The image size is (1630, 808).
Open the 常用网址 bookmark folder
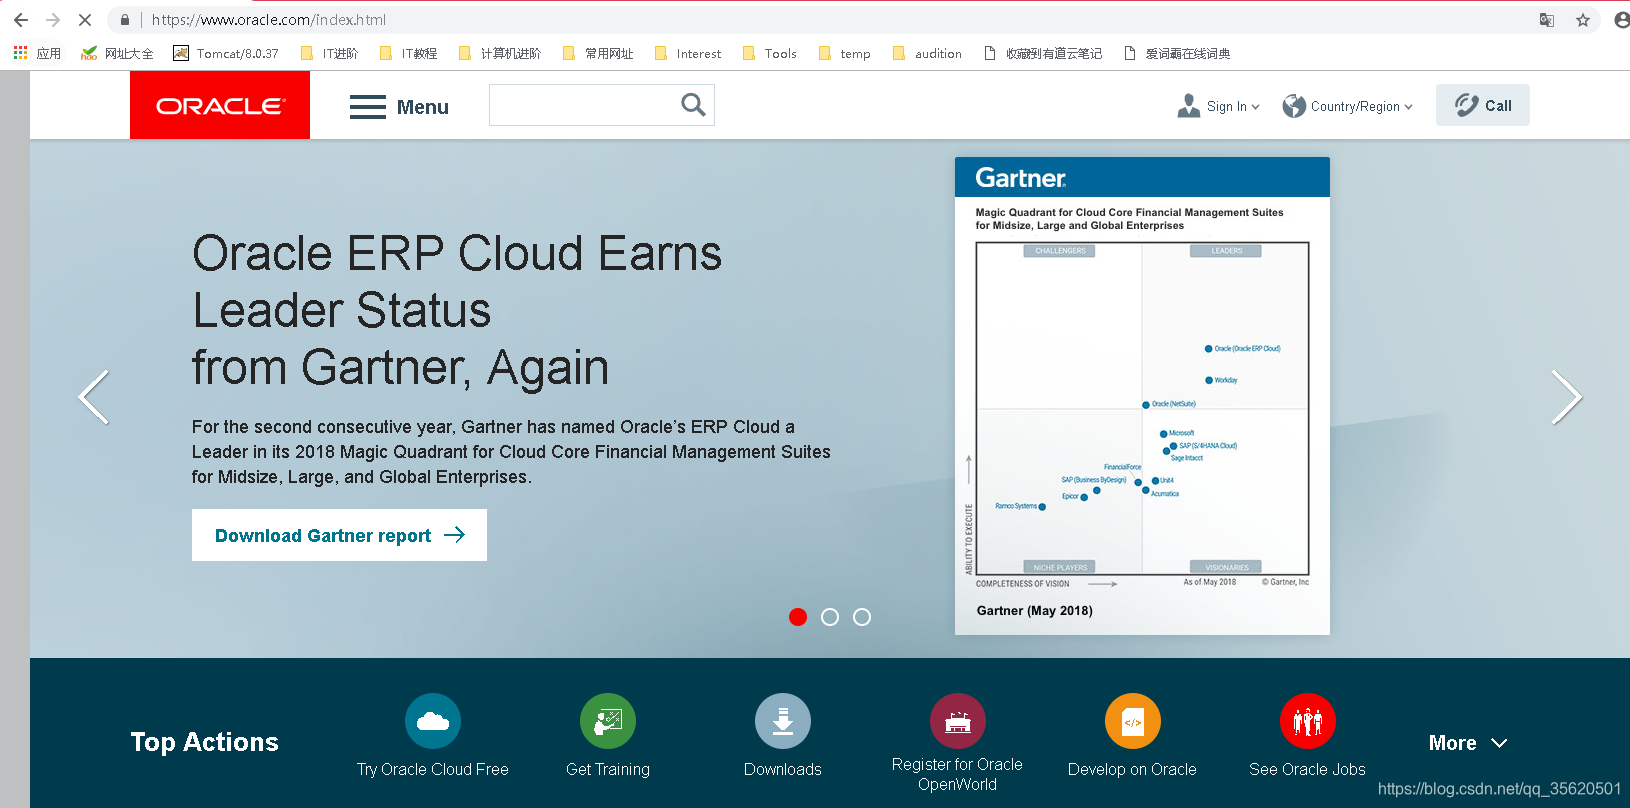(x=598, y=53)
